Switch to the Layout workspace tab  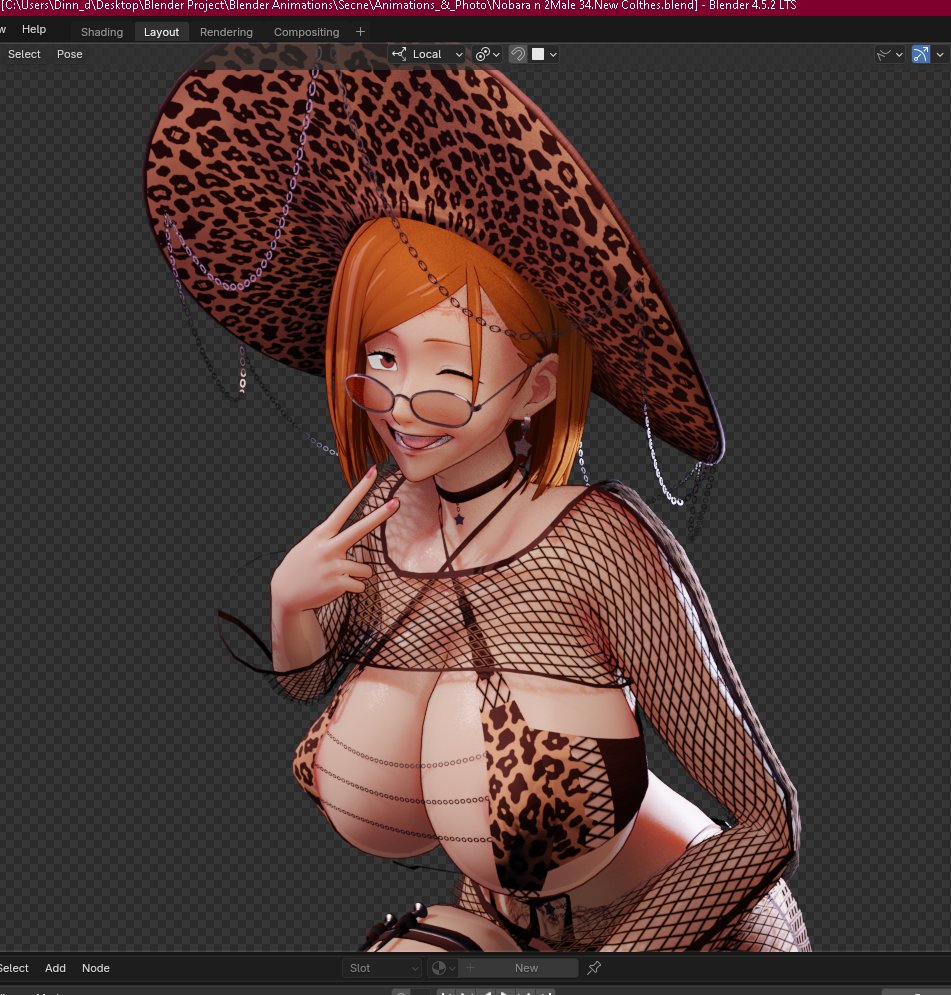click(161, 32)
